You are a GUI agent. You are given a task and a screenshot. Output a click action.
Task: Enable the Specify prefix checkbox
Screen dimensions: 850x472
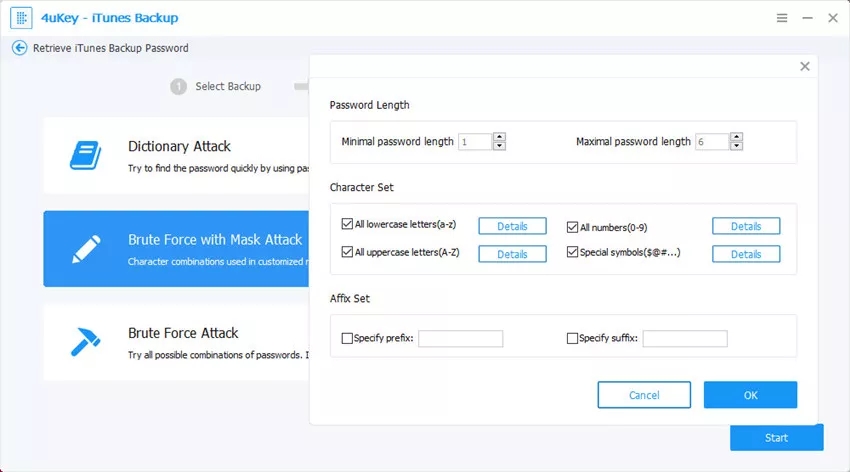point(348,339)
